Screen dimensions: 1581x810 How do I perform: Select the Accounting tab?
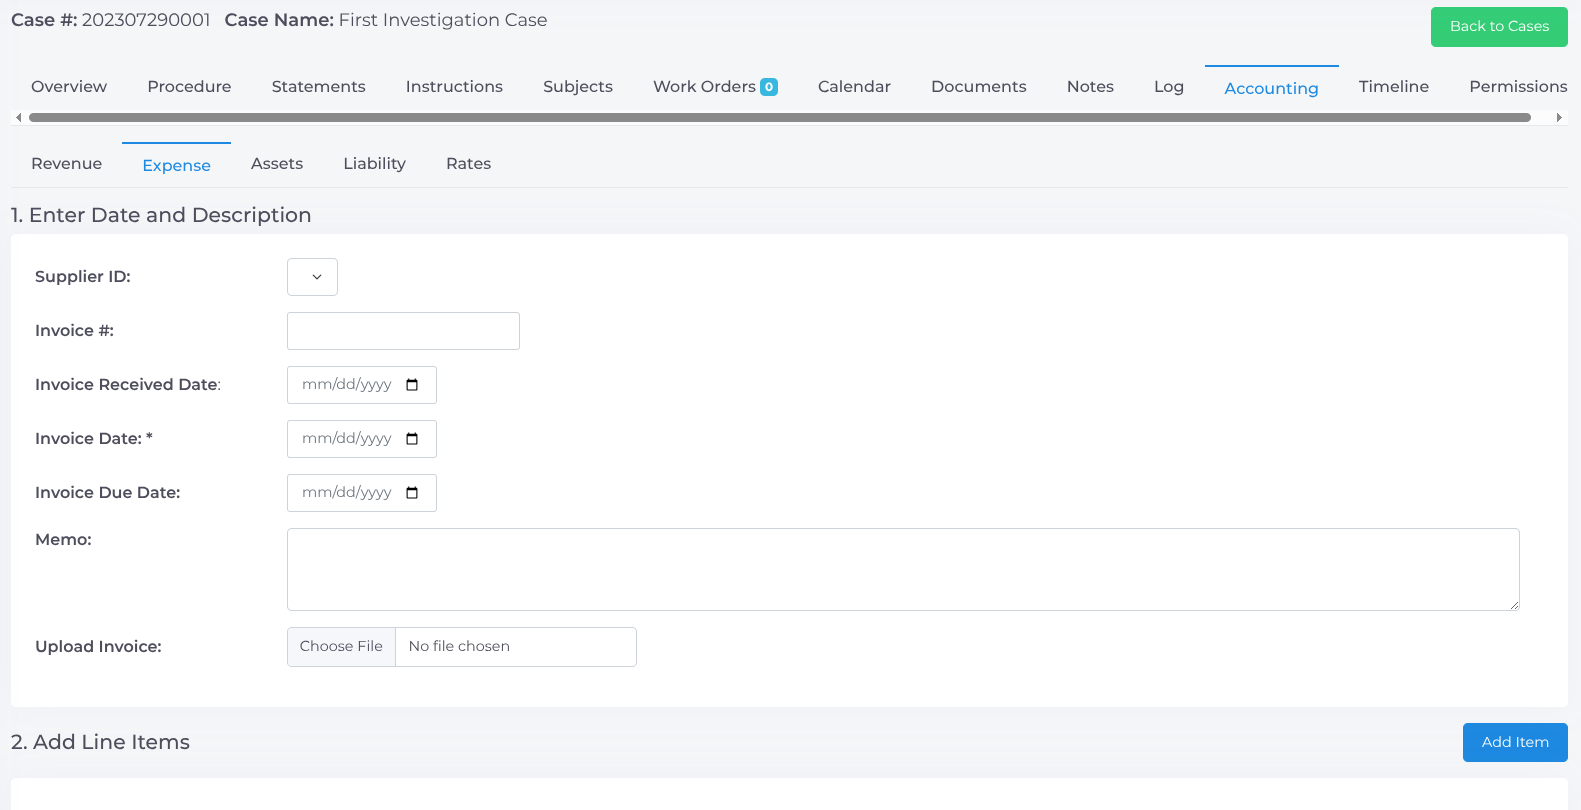(x=1271, y=88)
